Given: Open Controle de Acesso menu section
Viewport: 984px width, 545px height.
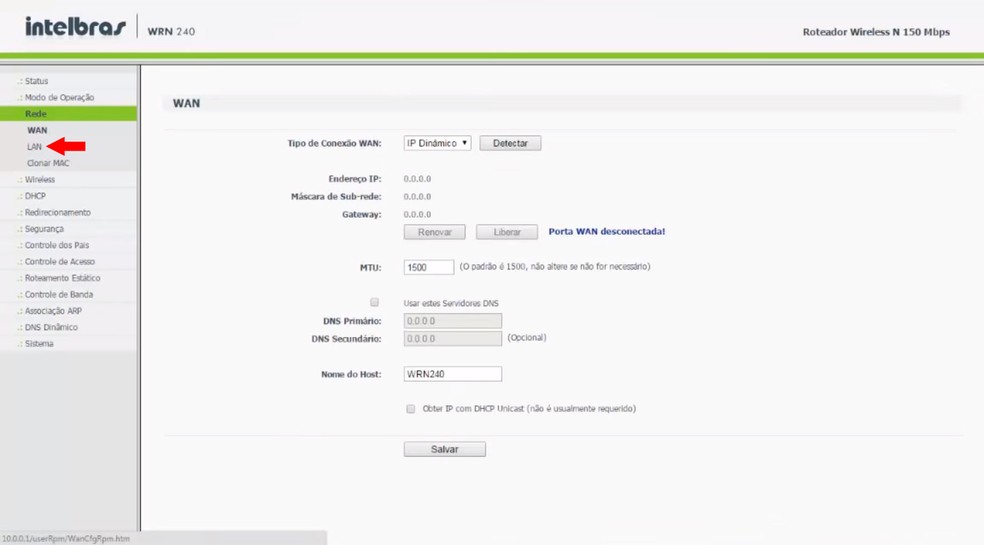Looking at the screenshot, I should (60, 261).
